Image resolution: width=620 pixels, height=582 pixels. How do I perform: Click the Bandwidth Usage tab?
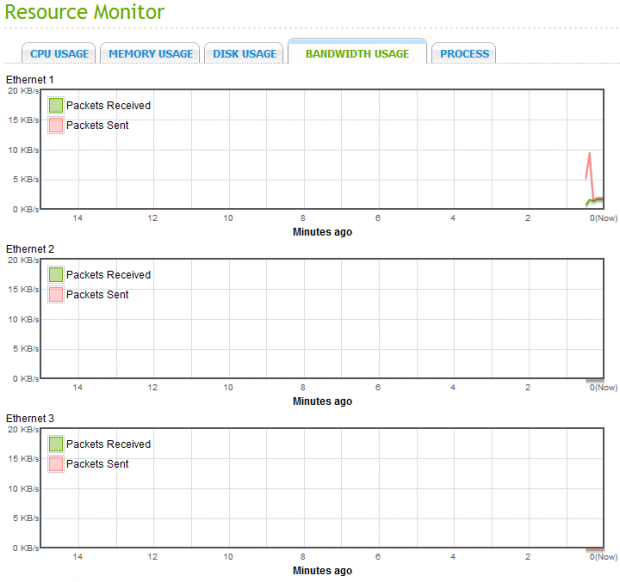(x=357, y=52)
